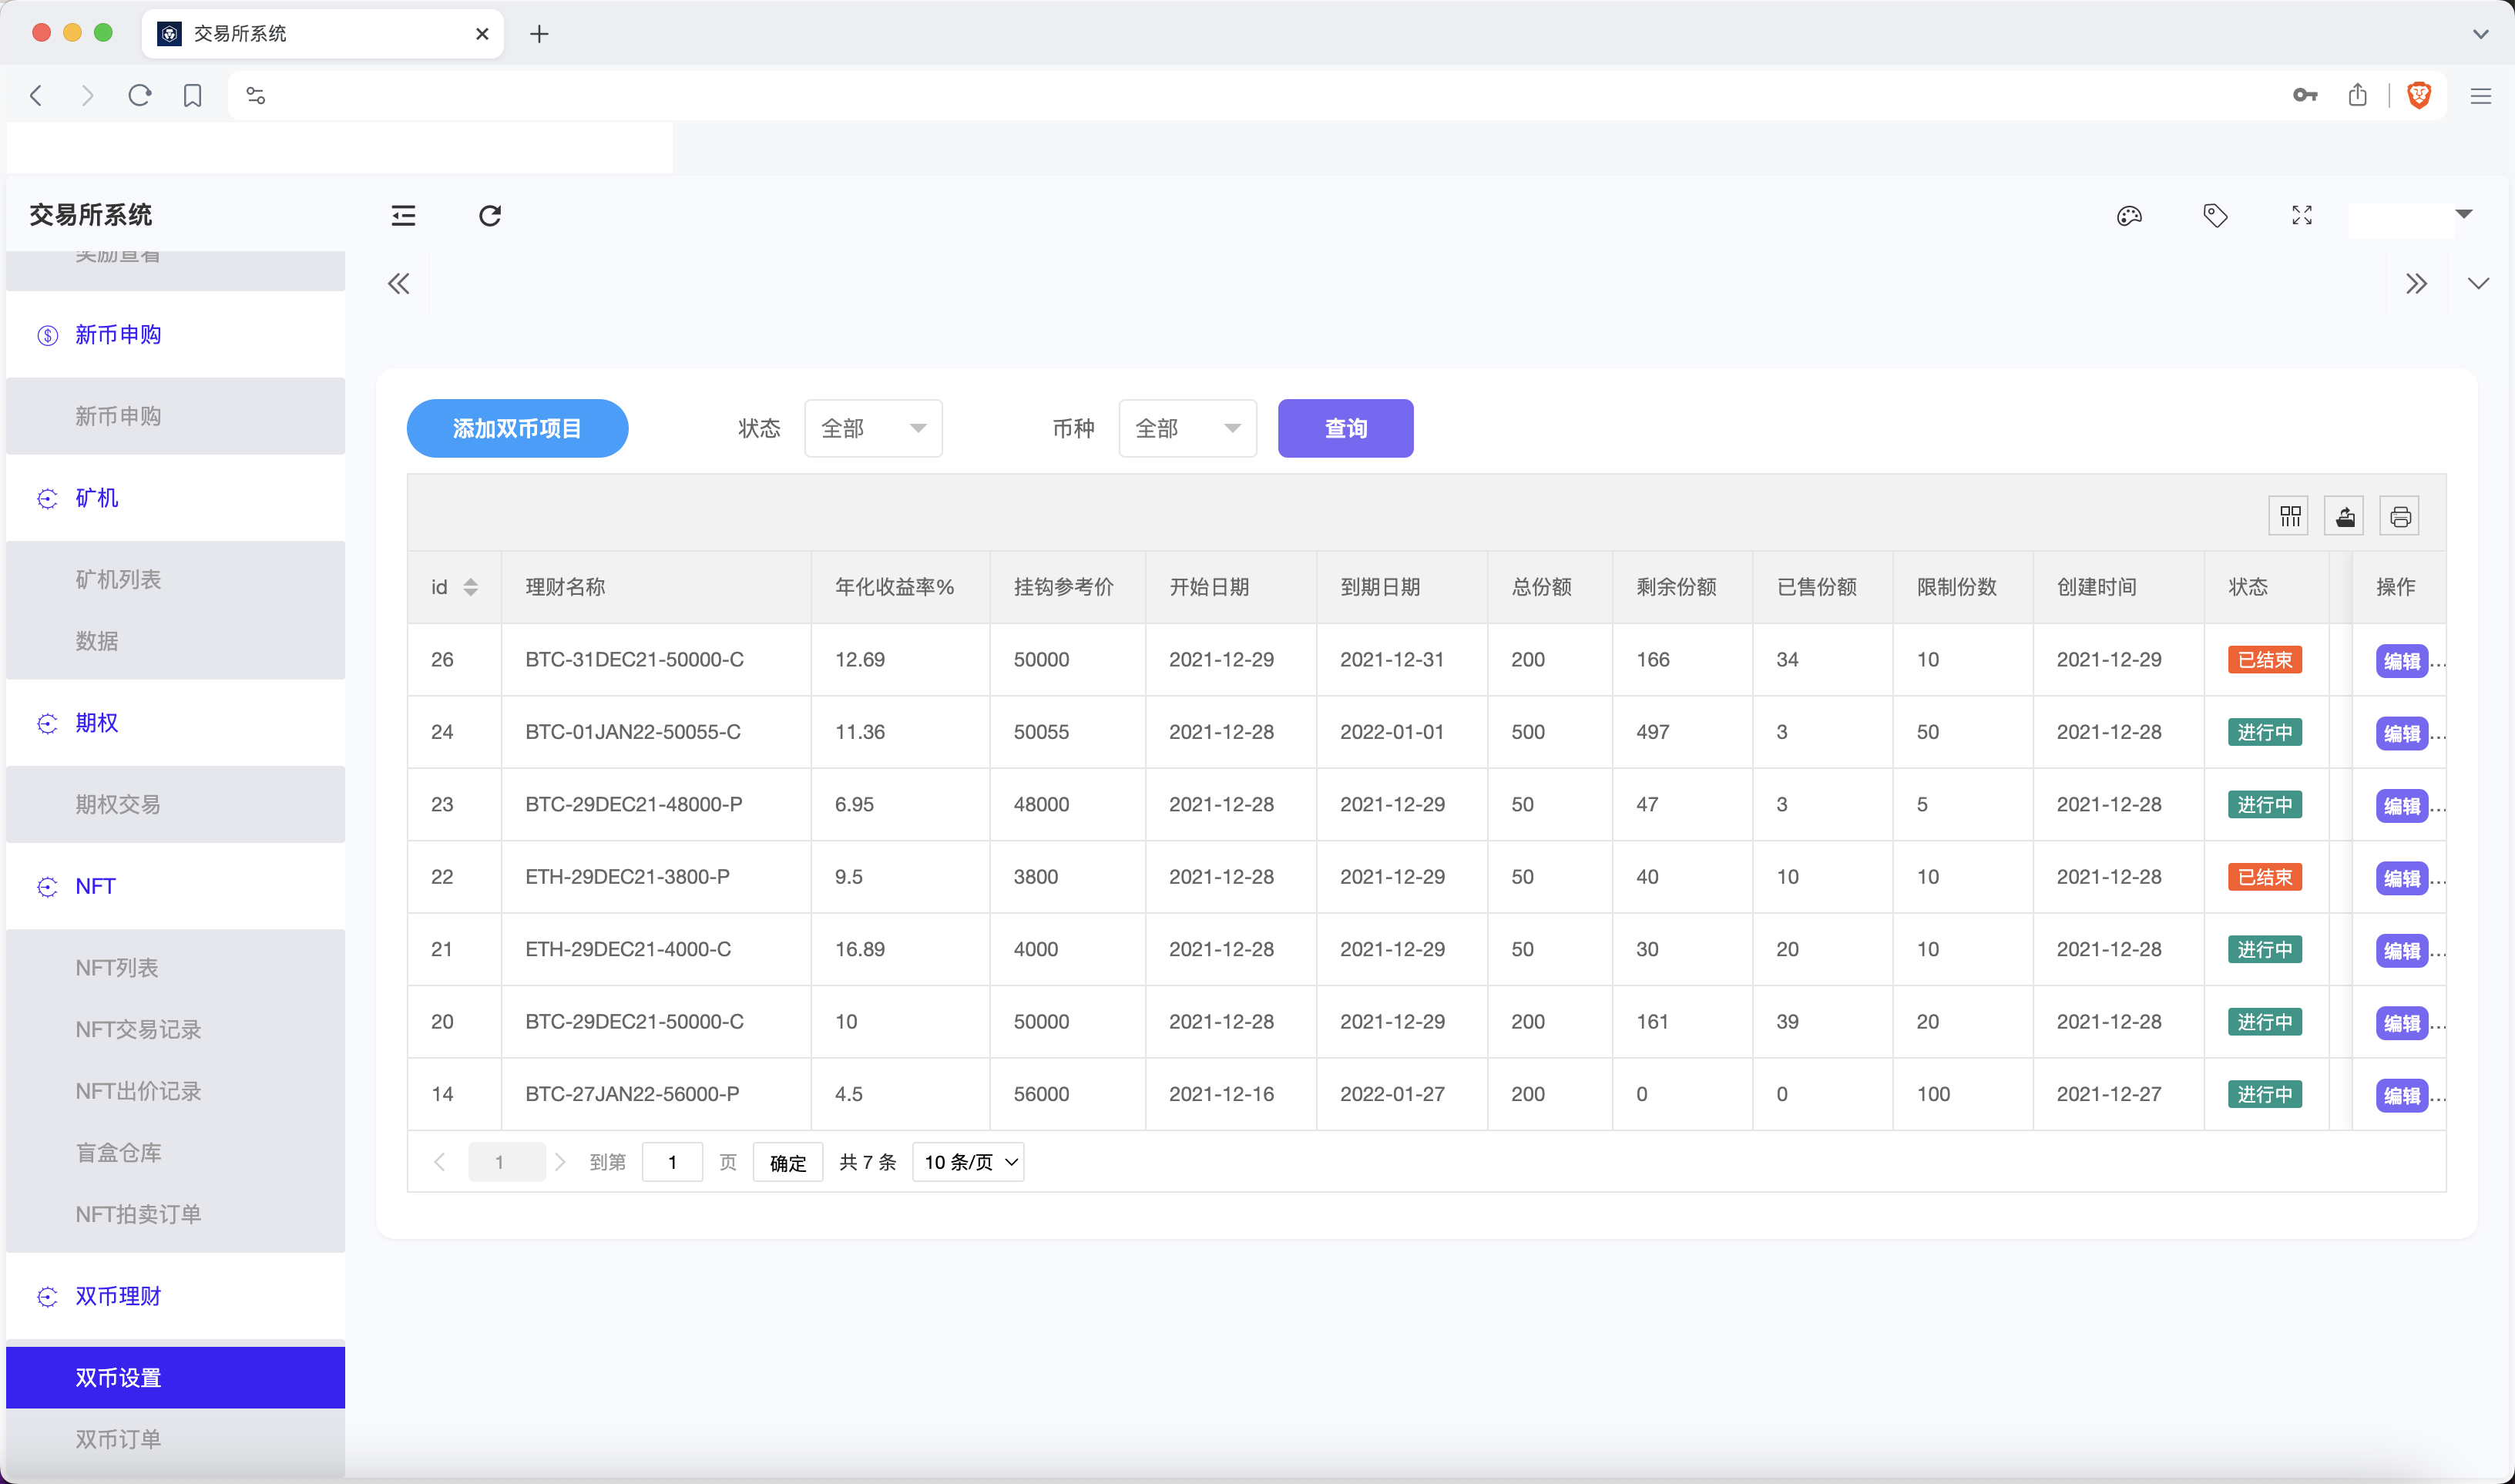Open site settings icon in address bar
This screenshot has height=1484, width=2515.
tap(256, 95)
